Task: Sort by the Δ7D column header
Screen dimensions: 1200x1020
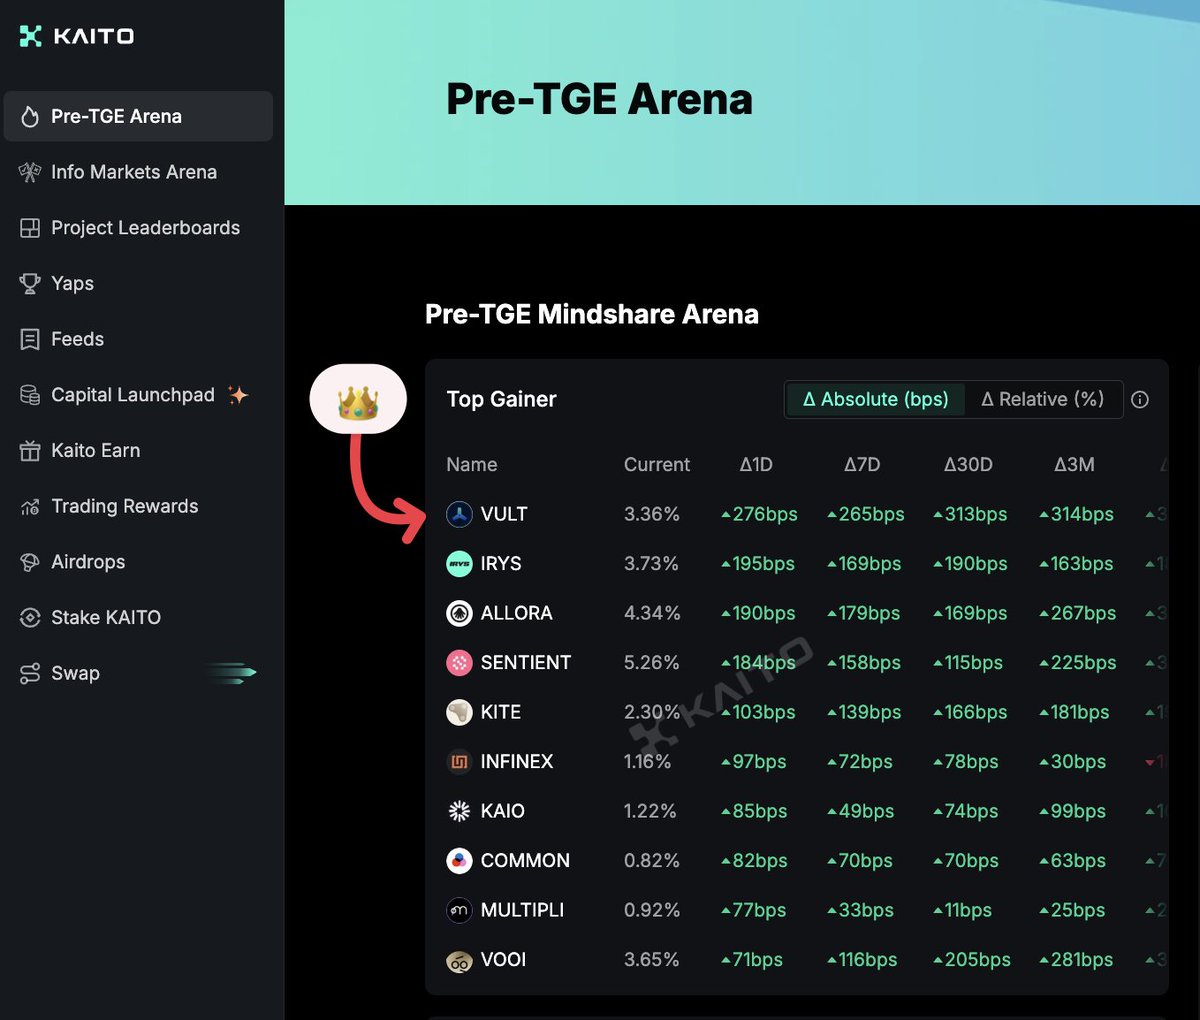Action: tap(861, 465)
